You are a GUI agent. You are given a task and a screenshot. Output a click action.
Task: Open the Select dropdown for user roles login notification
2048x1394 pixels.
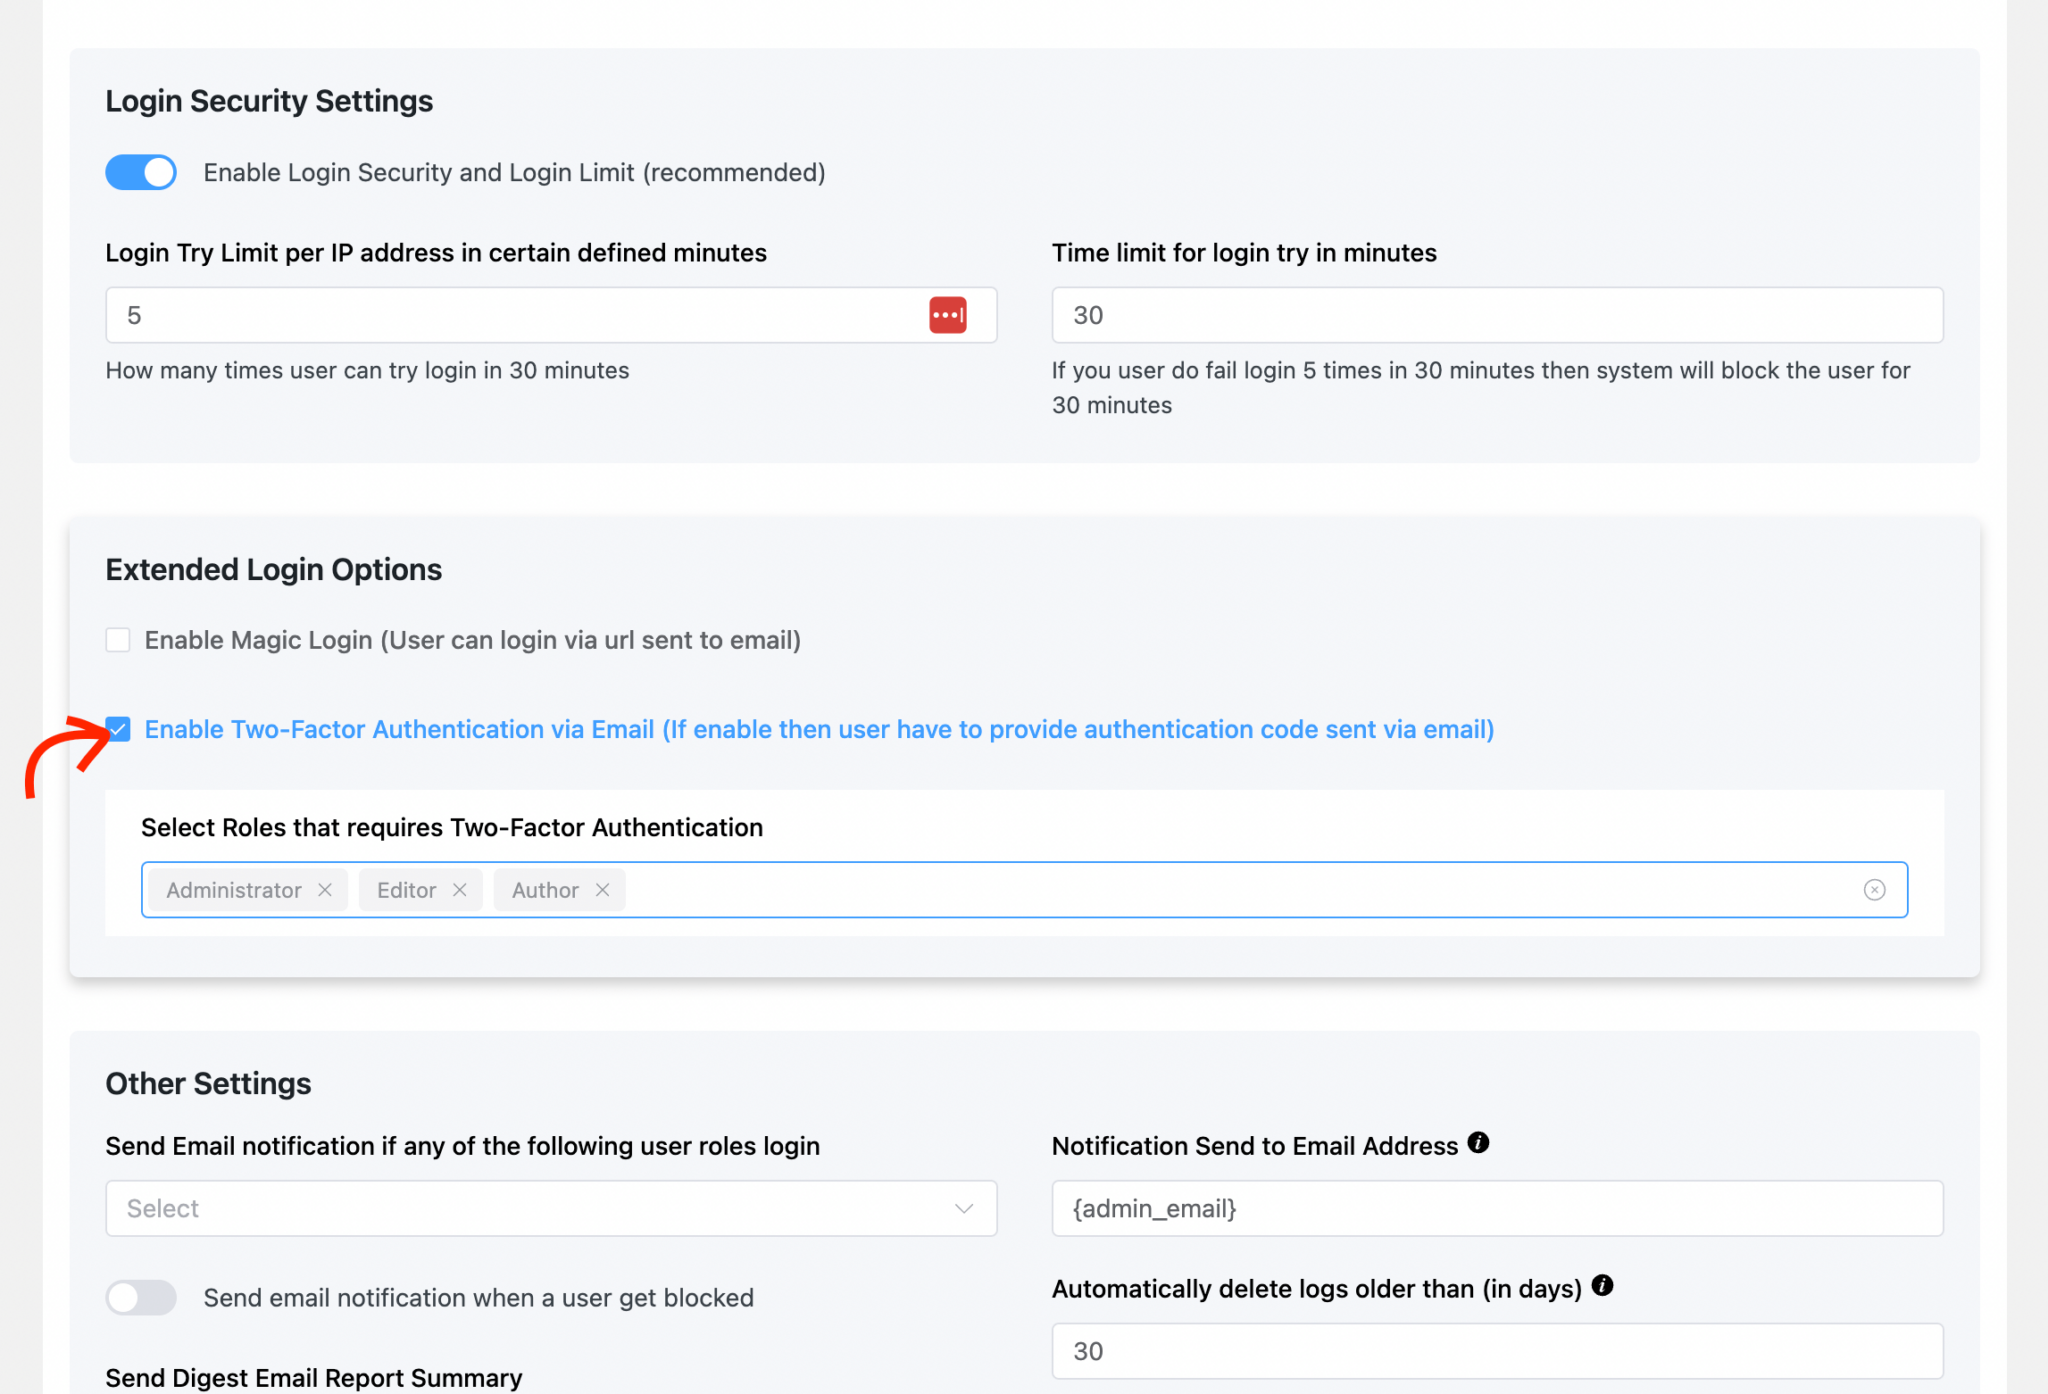tap(551, 1208)
